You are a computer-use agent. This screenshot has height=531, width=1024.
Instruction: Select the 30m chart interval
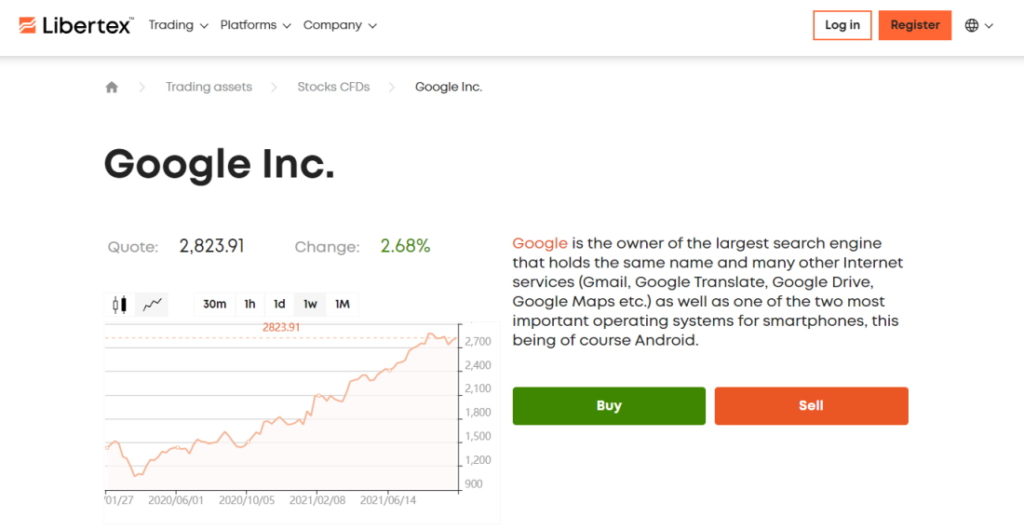coord(214,304)
